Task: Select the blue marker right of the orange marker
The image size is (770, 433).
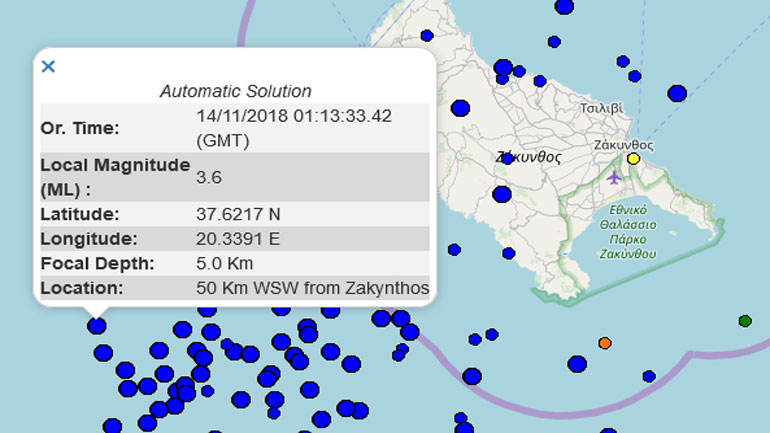Action: (649, 376)
